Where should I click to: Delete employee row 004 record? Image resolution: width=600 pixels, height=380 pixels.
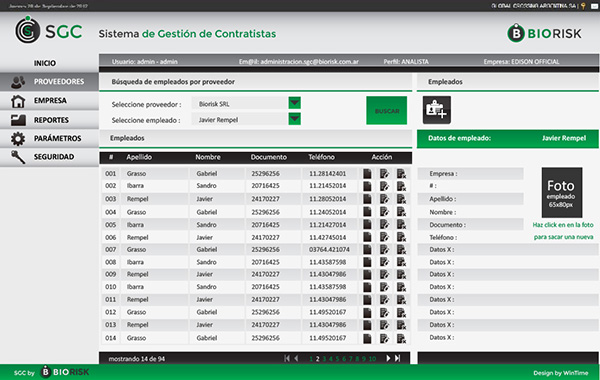click(x=401, y=212)
